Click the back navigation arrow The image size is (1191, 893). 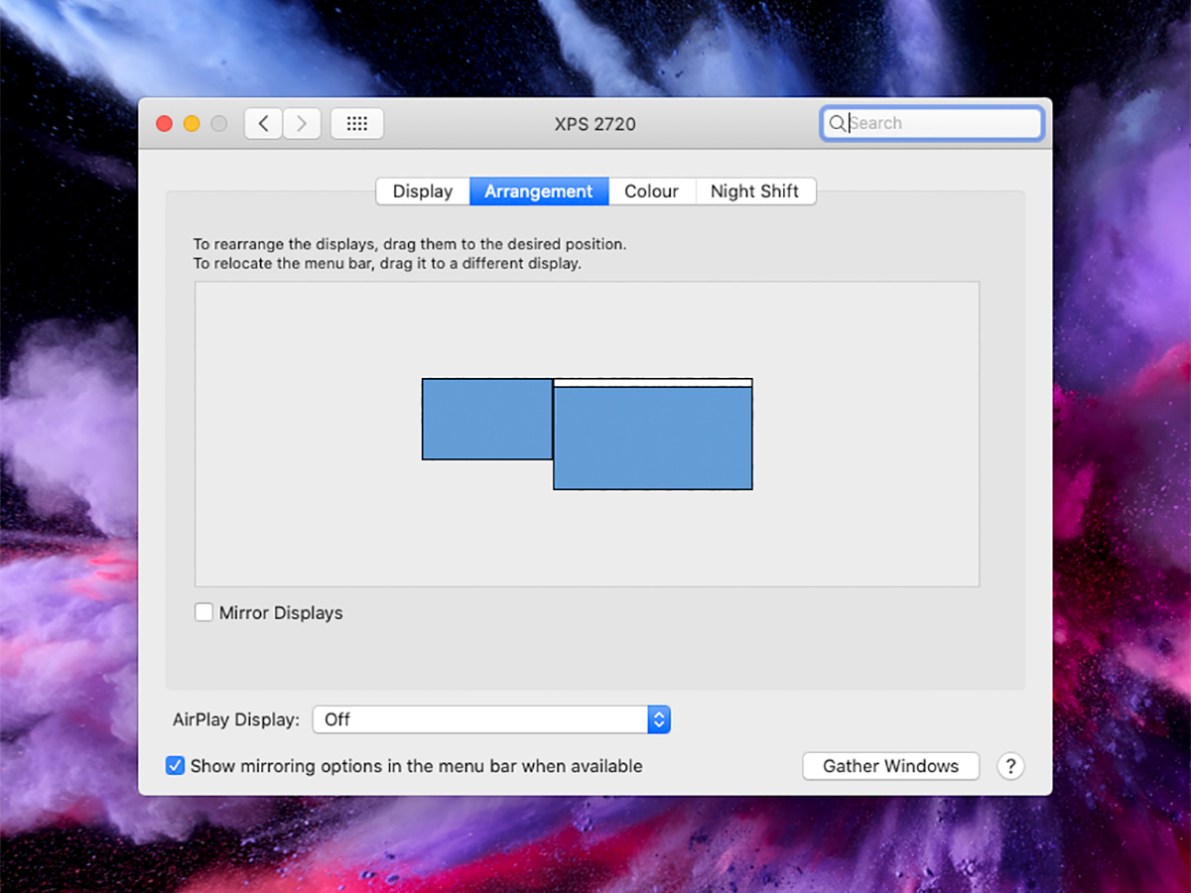click(263, 123)
